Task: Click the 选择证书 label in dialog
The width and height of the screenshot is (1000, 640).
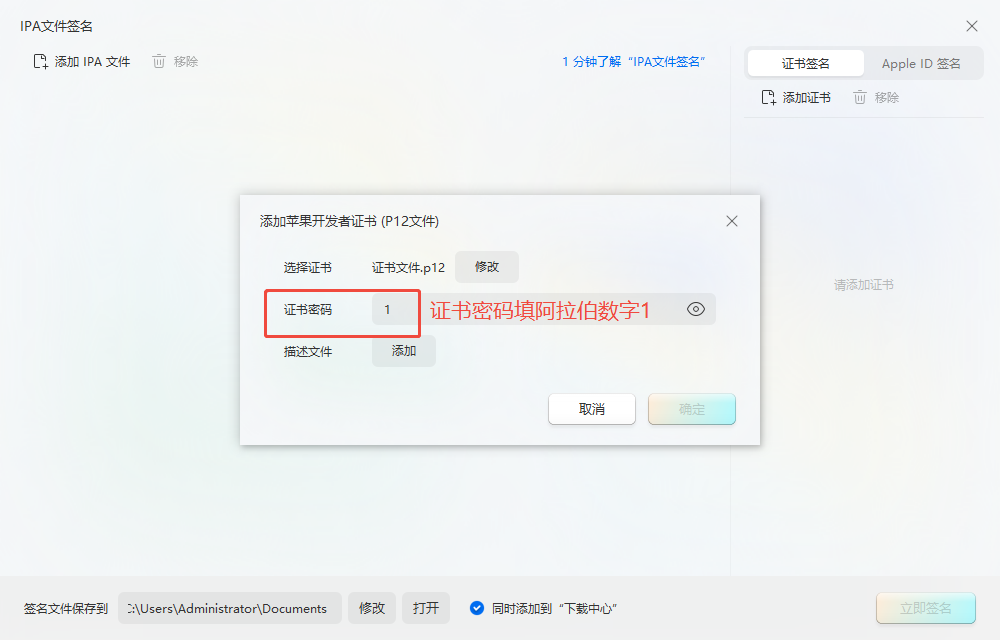Action: (308, 268)
